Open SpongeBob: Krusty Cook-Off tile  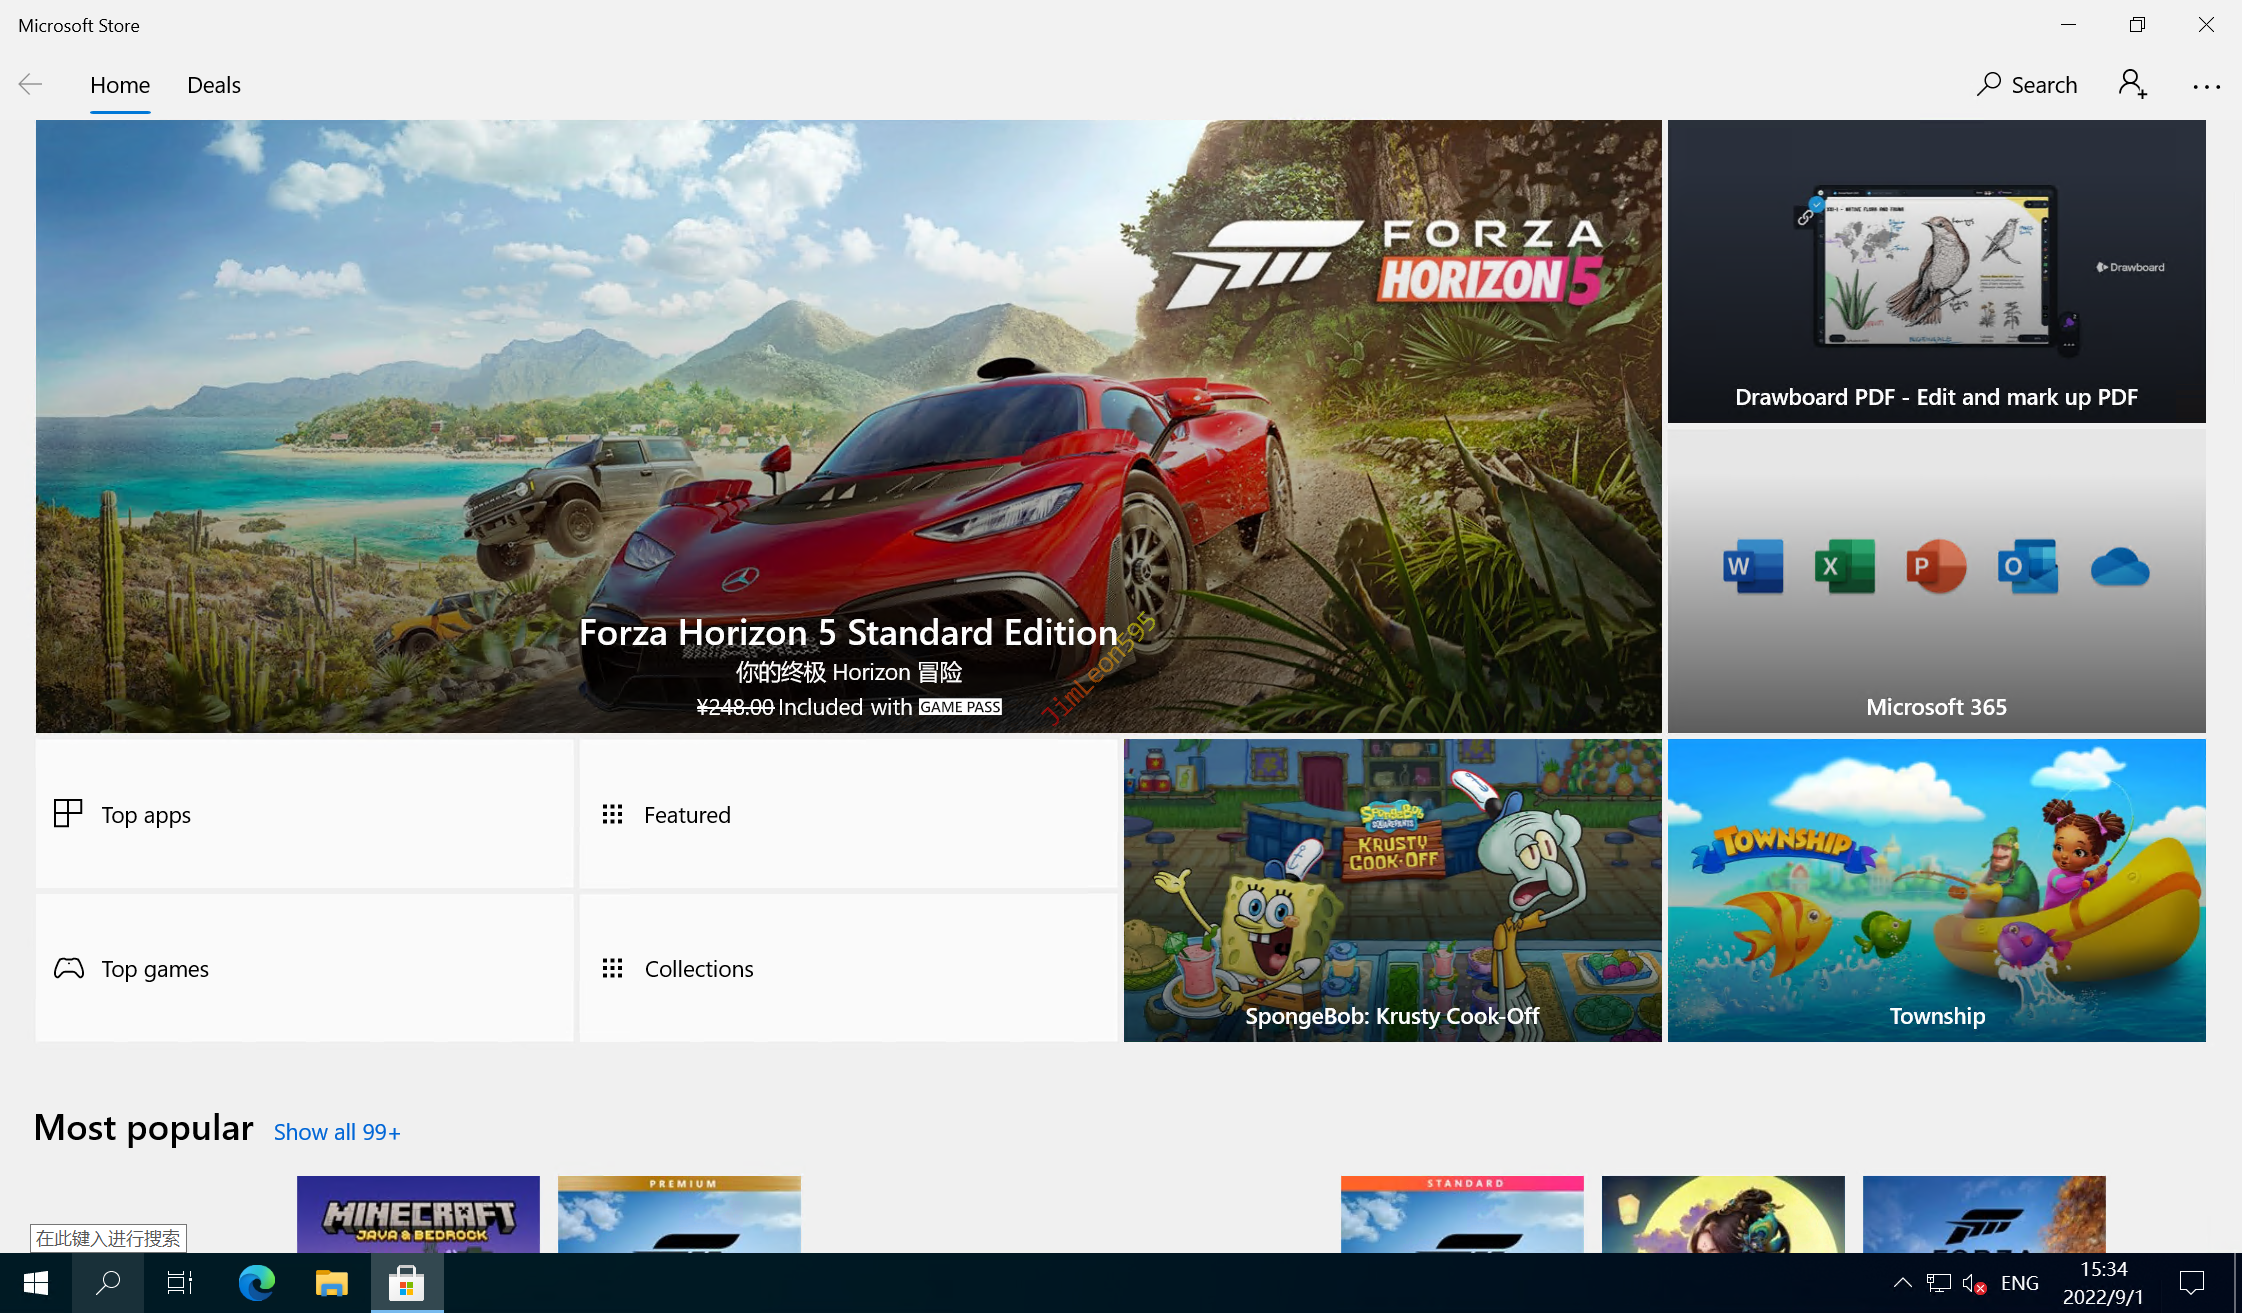point(1392,890)
